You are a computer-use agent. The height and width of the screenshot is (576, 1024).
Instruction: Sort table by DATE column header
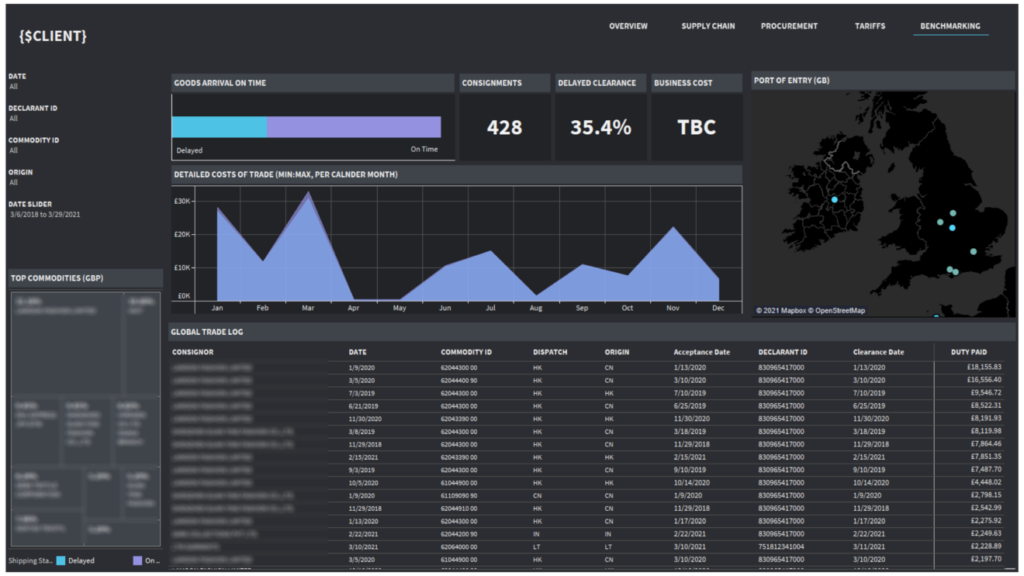coord(357,352)
